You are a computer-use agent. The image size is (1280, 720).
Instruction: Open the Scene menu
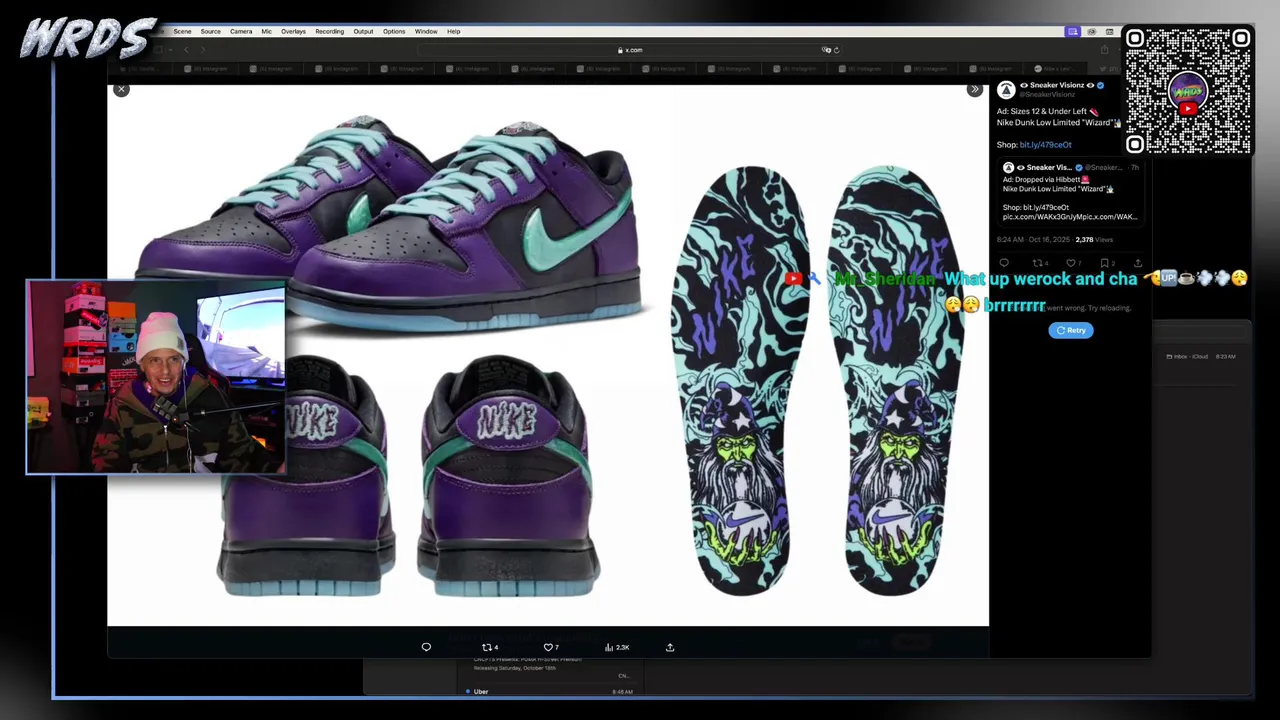[x=182, y=31]
